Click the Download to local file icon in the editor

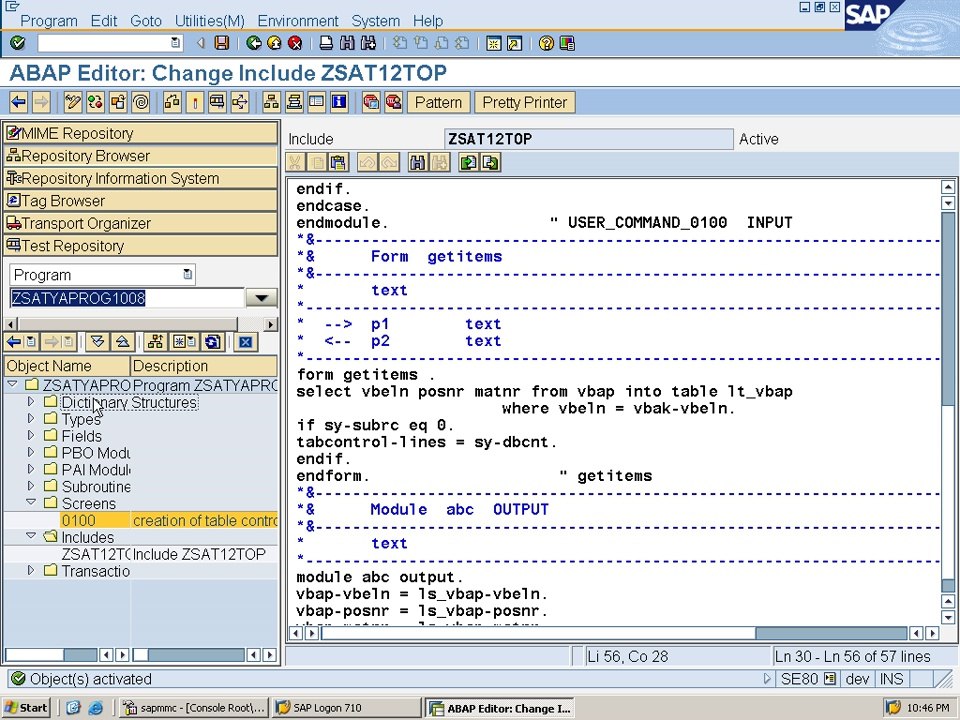[x=490, y=162]
